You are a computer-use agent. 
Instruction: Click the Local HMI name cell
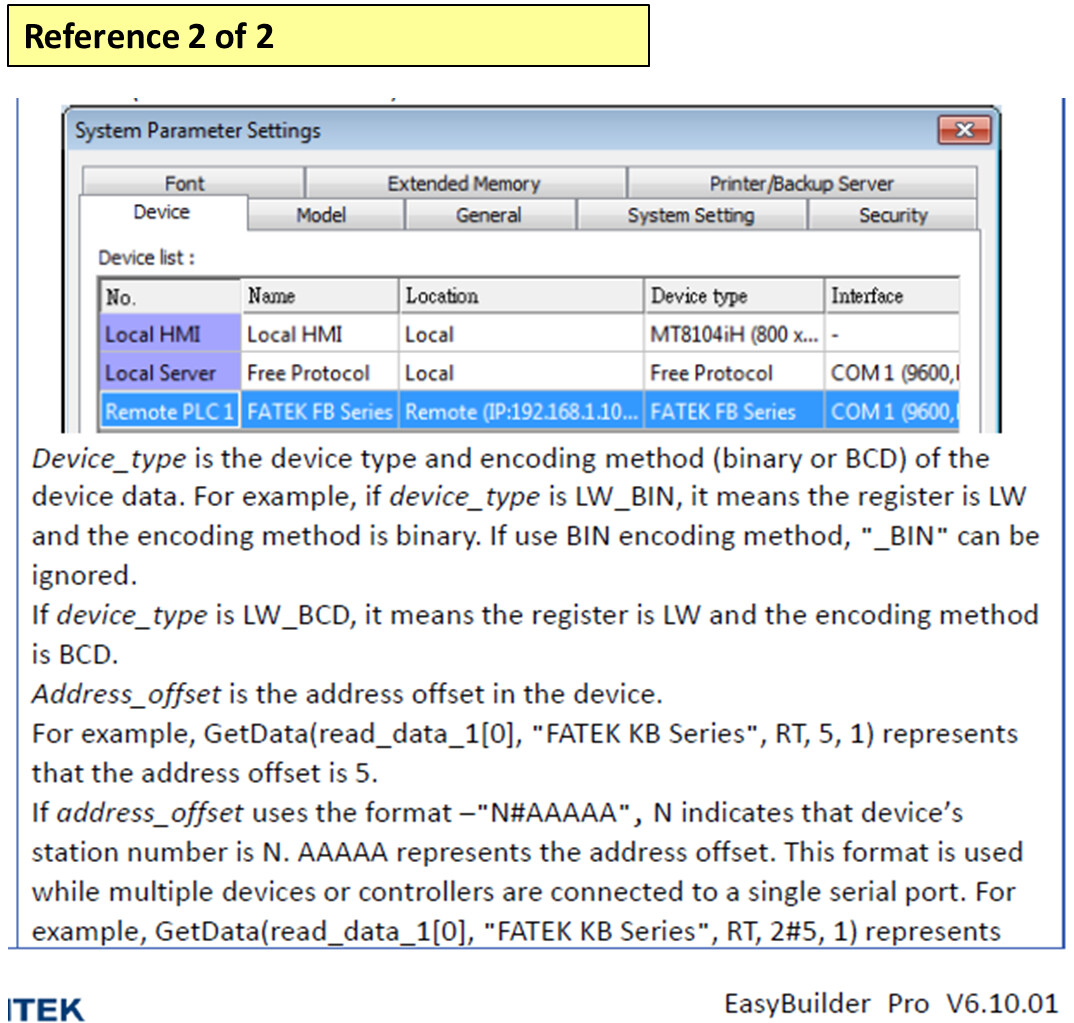coord(319,334)
